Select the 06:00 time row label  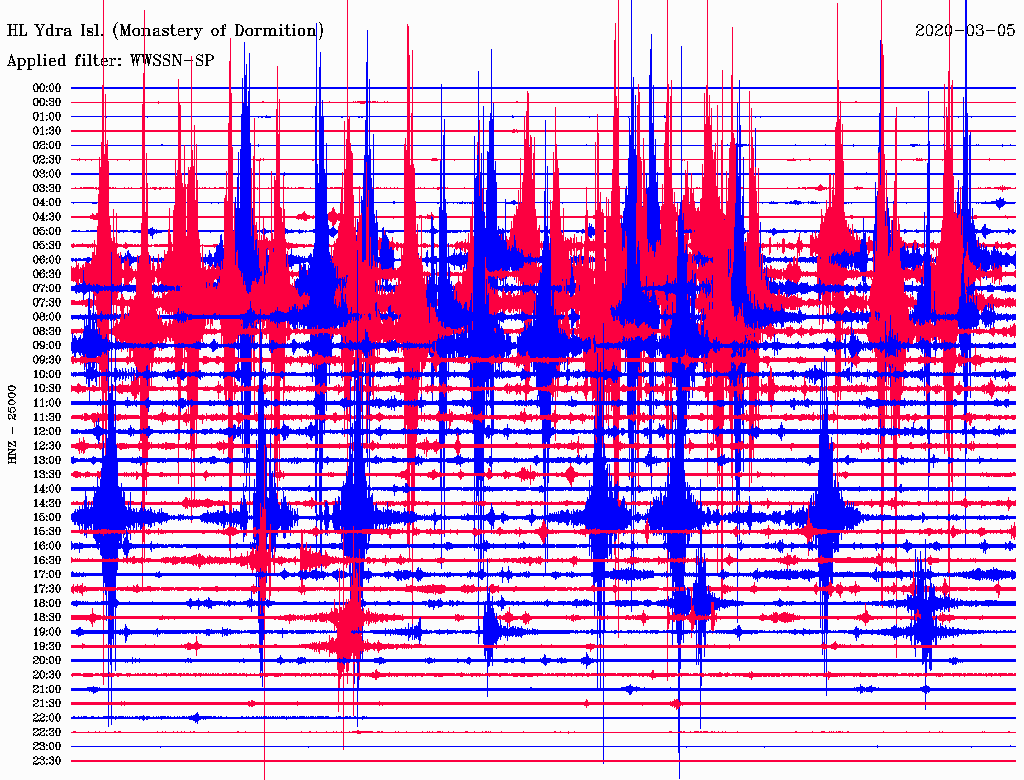pyautogui.click(x=47, y=260)
